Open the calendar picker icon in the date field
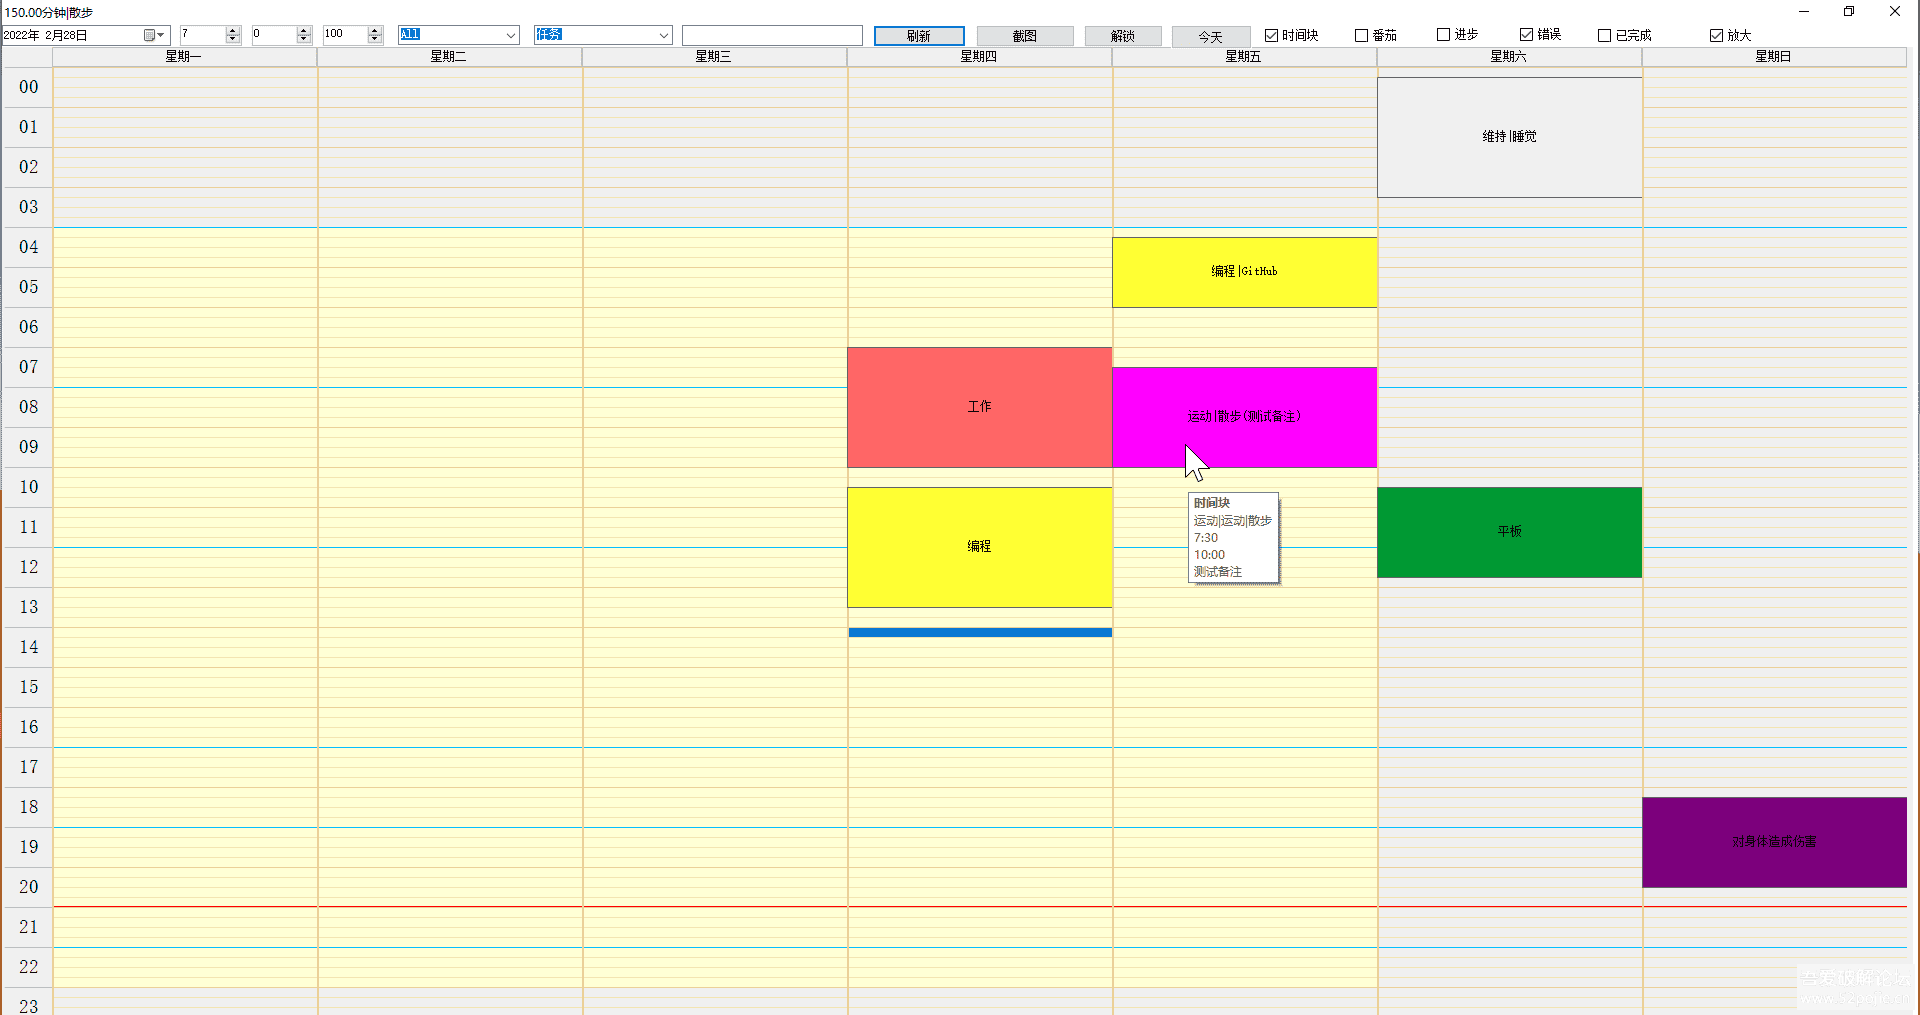 (154, 35)
